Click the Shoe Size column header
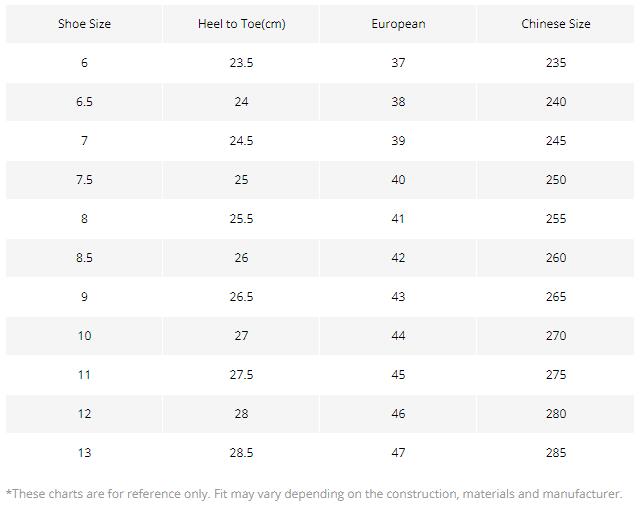 tap(84, 24)
